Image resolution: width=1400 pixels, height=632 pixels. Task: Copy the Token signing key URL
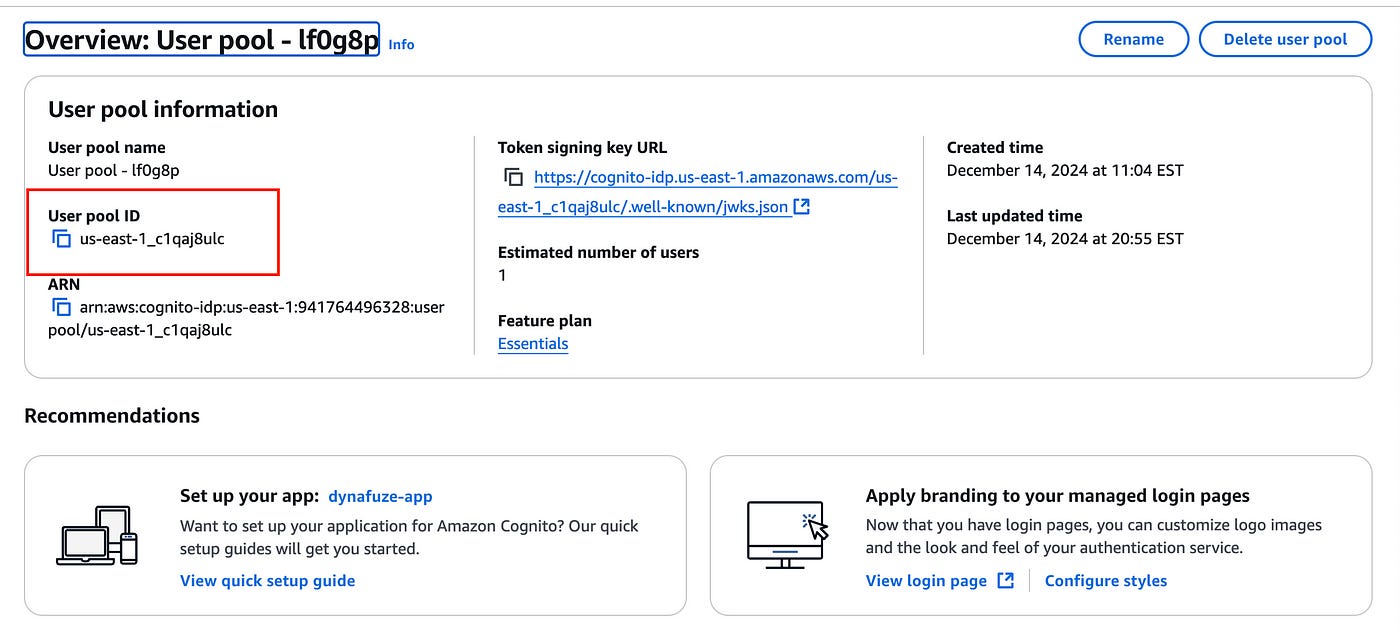pyautogui.click(x=513, y=178)
